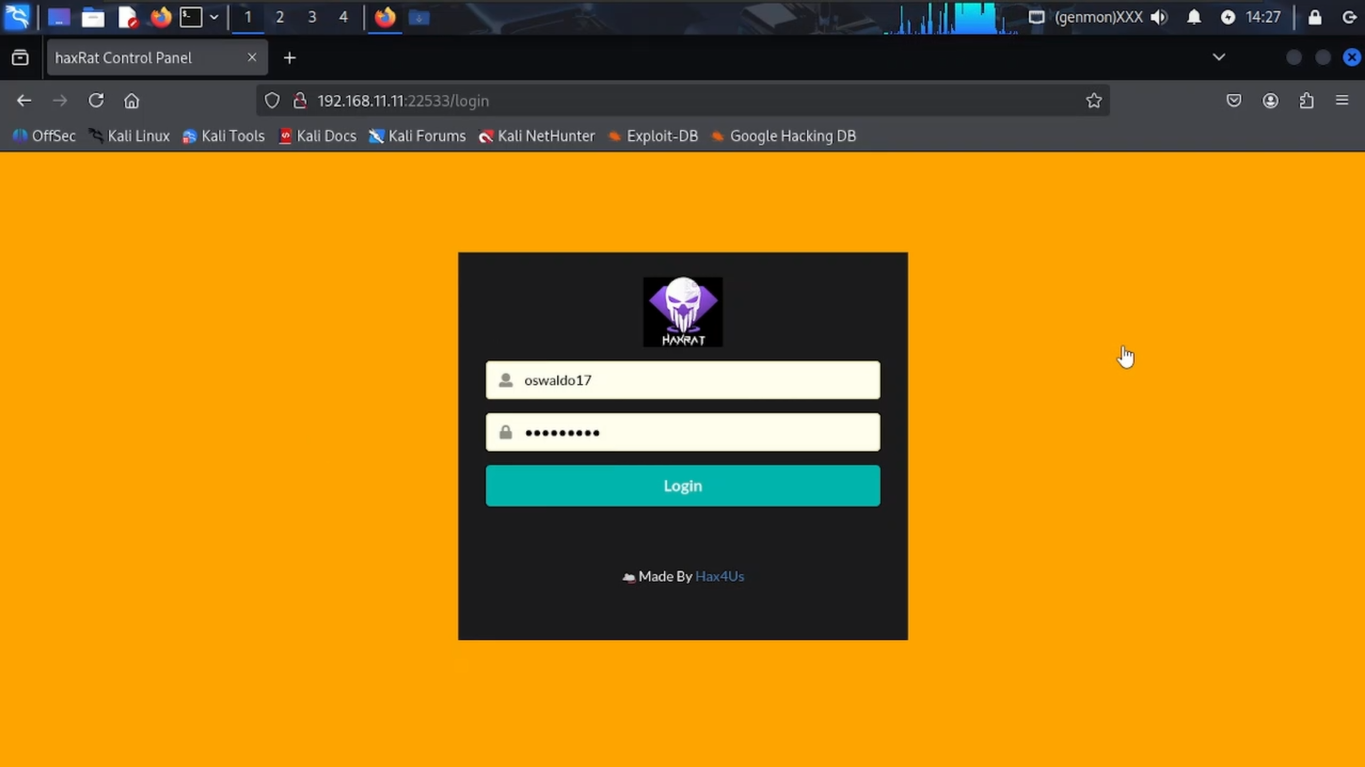This screenshot has height=767, width=1365.
Task: Click the display monitor icon in the panel
Action: [1037, 17]
